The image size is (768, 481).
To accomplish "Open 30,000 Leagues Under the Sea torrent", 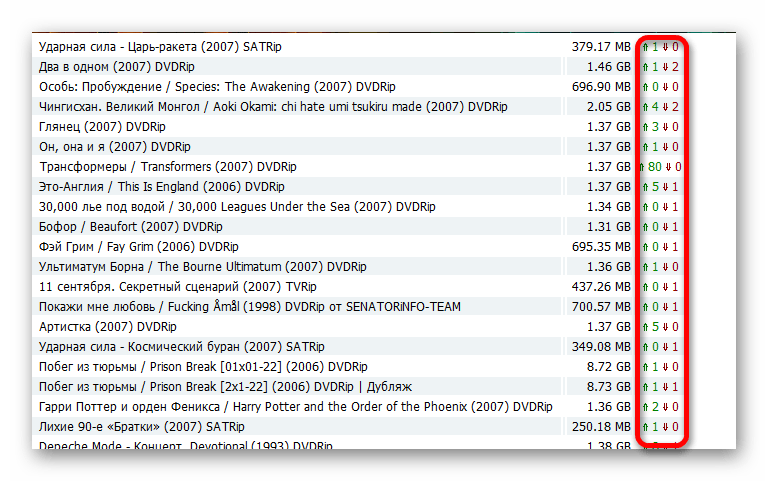I will pos(237,207).
